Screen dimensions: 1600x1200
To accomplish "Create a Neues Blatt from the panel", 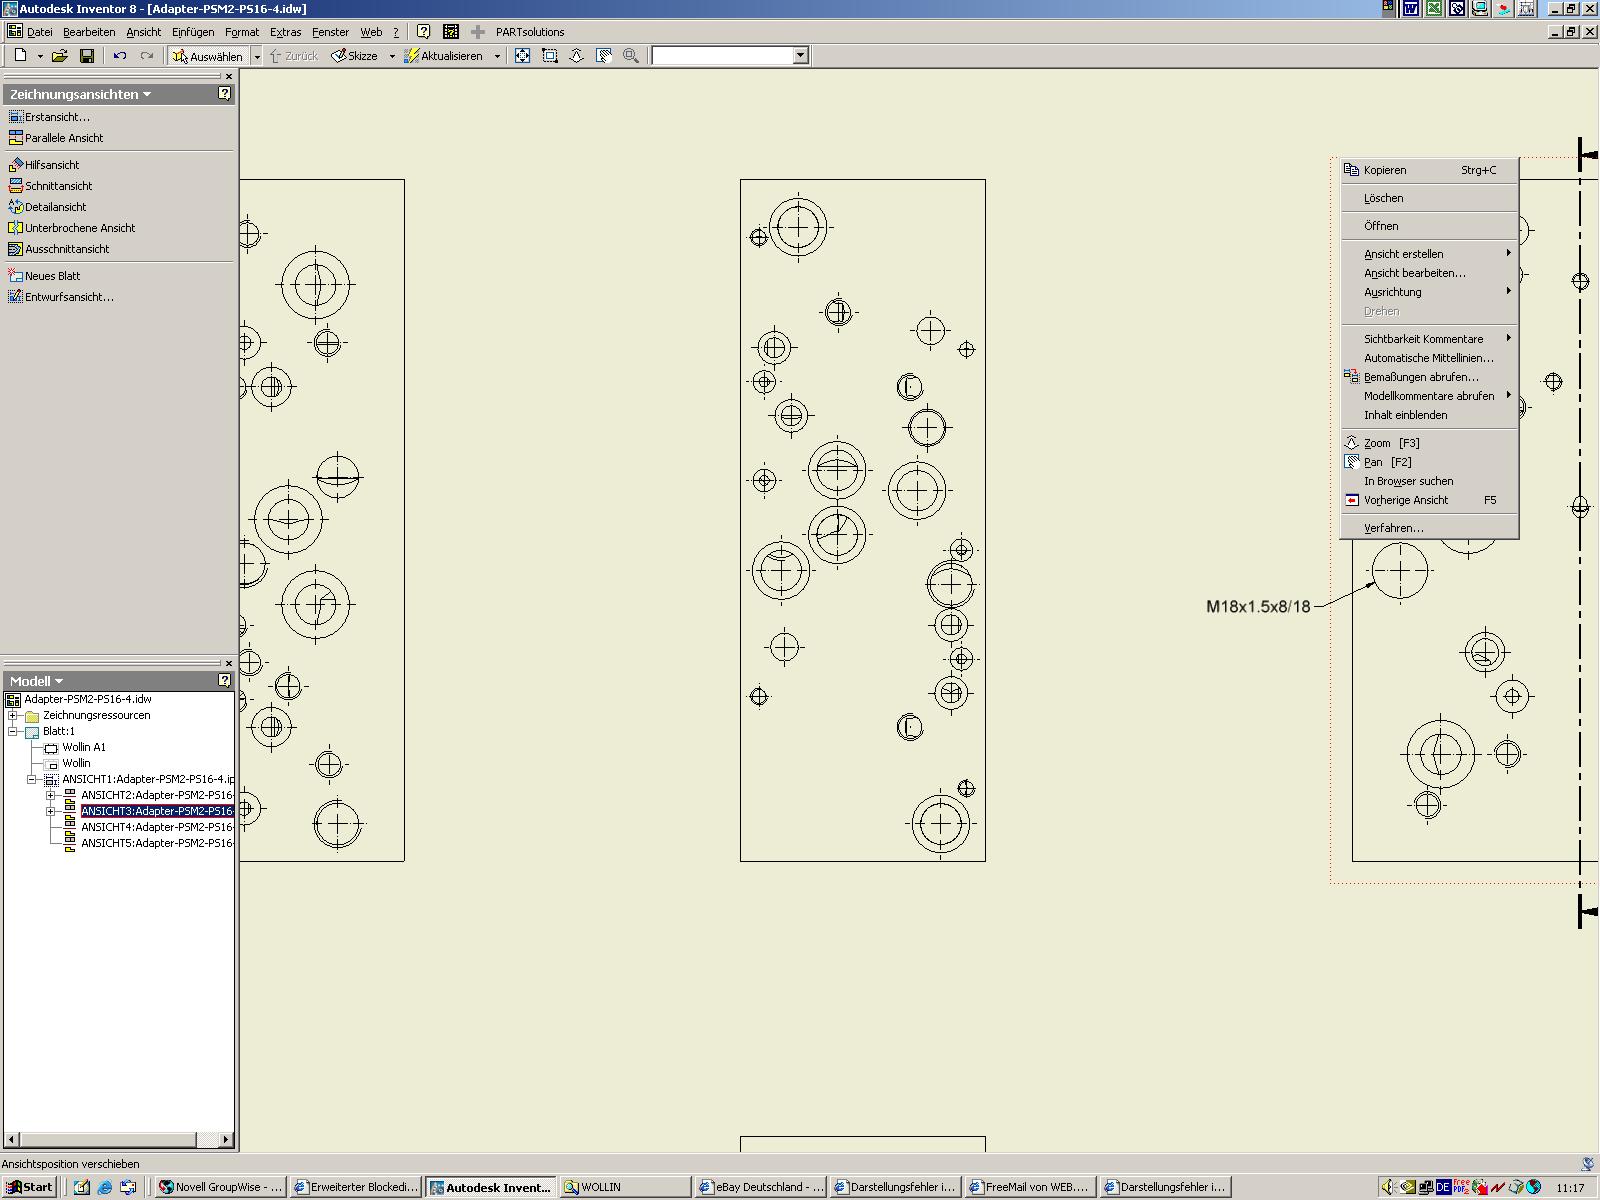I will [52, 276].
